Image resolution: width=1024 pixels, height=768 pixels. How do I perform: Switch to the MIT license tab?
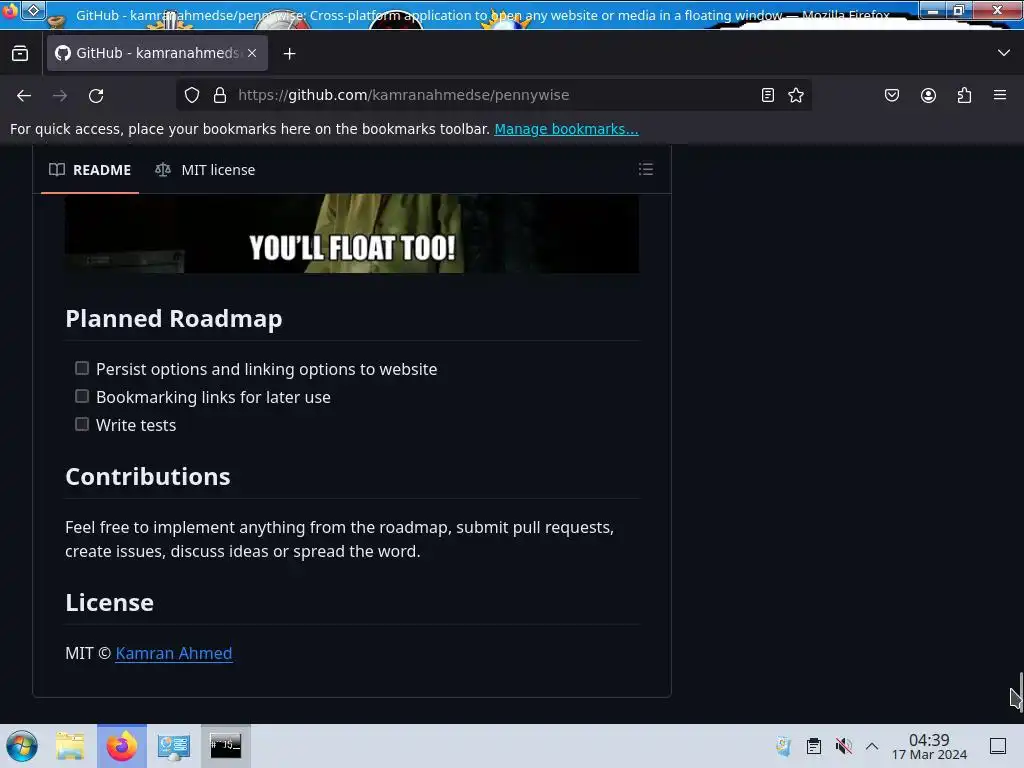(205, 170)
